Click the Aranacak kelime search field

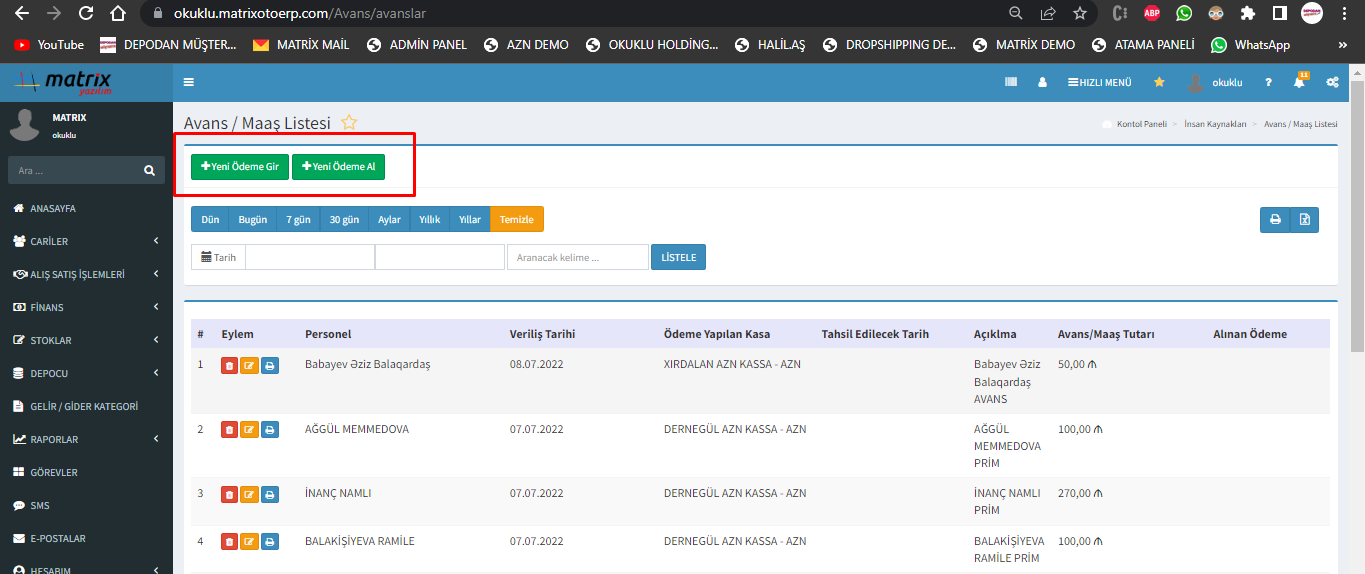(x=578, y=257)
